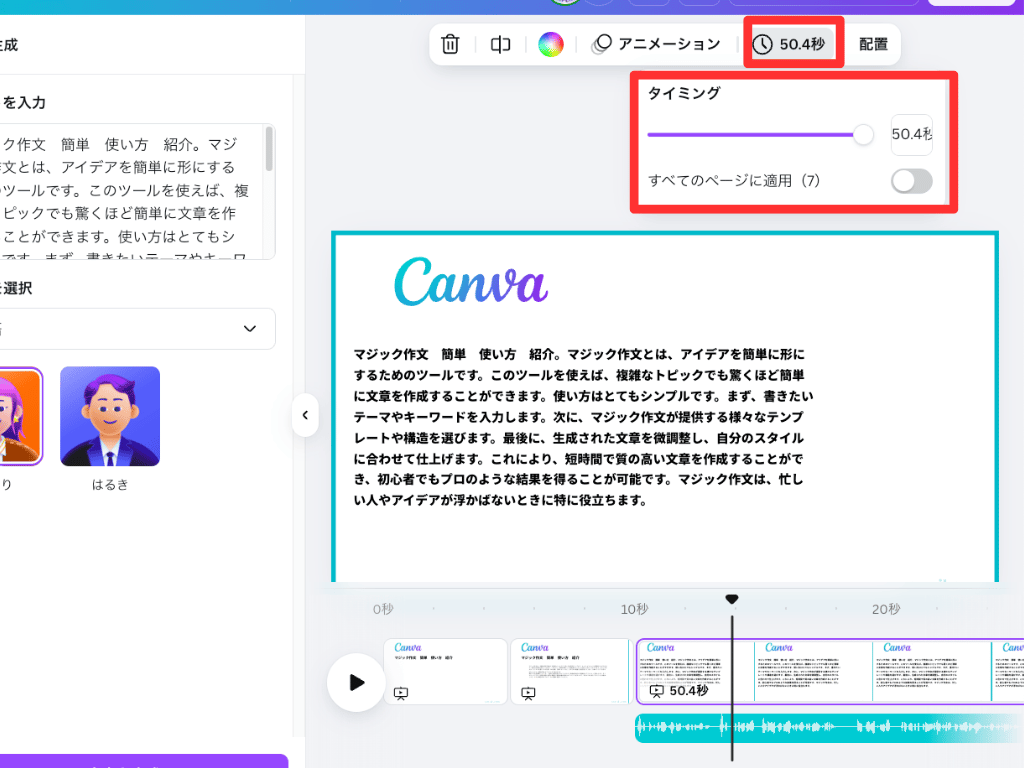Image resolution: width=1024 pixels, height=768 pixels.
Task: Click the タイミング slider handle
Action: coord(863,135)
